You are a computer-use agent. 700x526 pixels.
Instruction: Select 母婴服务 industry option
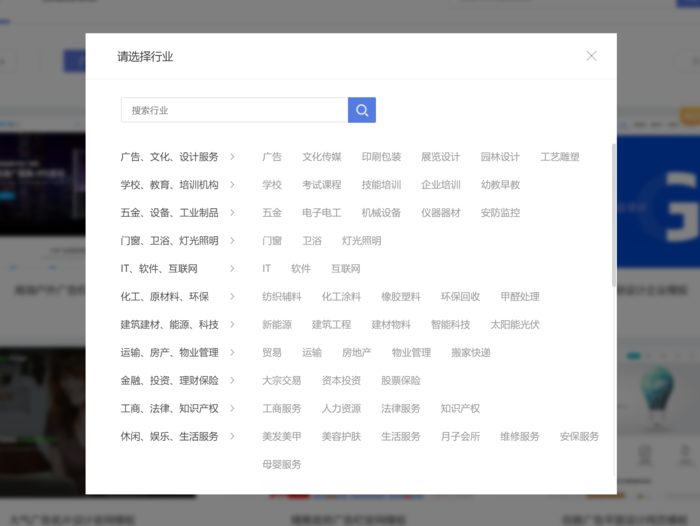point(282,464)
